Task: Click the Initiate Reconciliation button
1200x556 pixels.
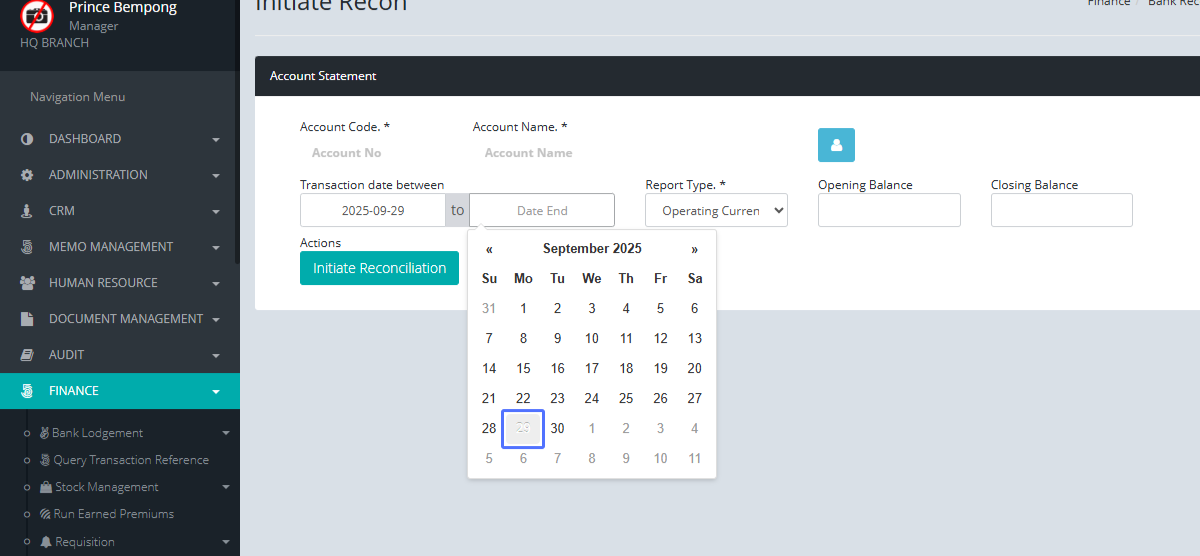Action: 379,268
